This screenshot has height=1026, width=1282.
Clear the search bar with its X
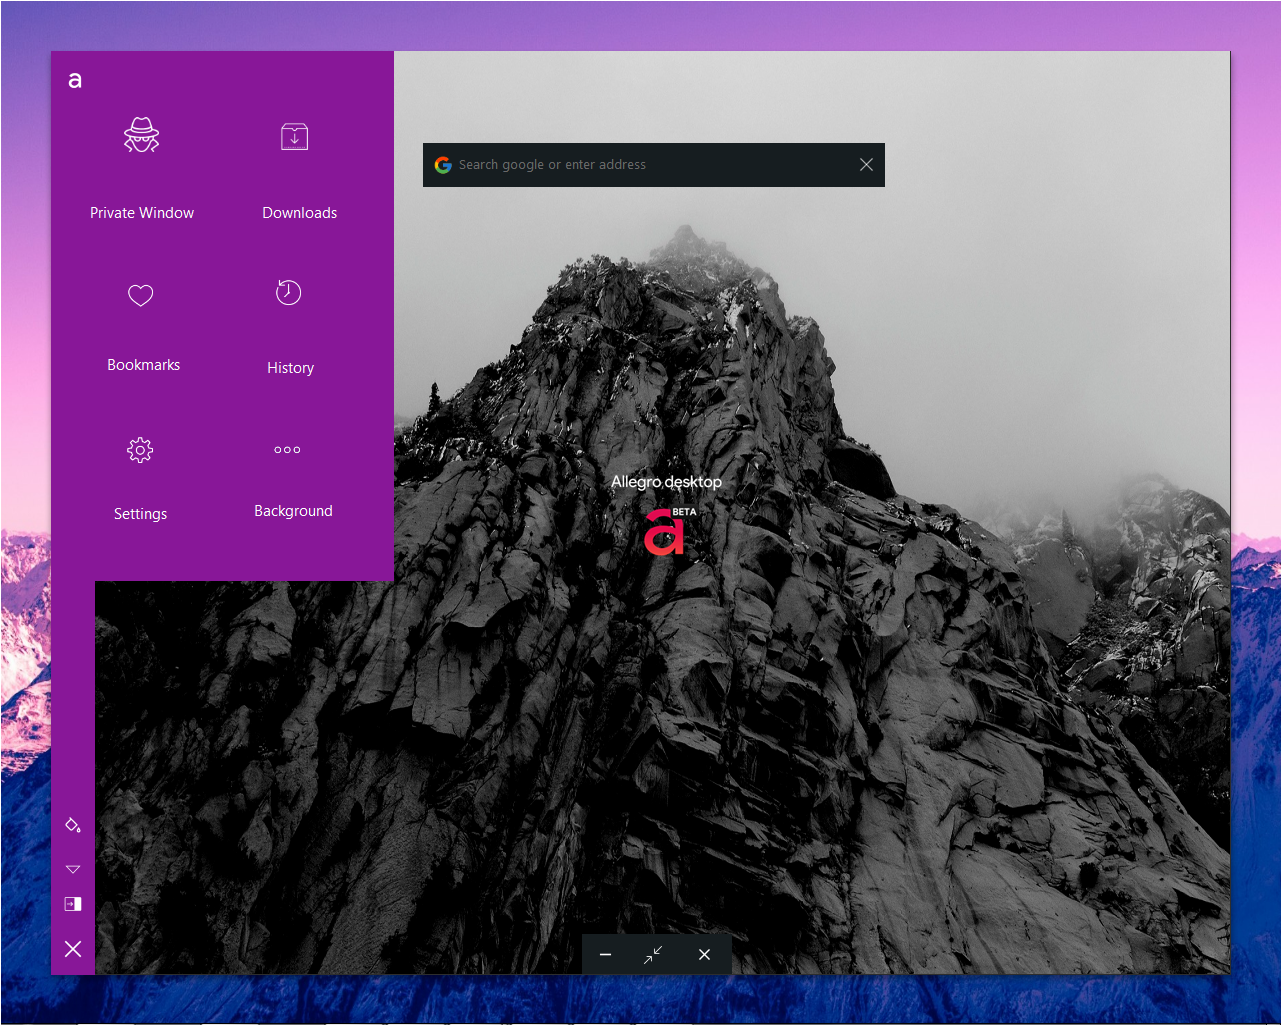click(x=866, y=165)
